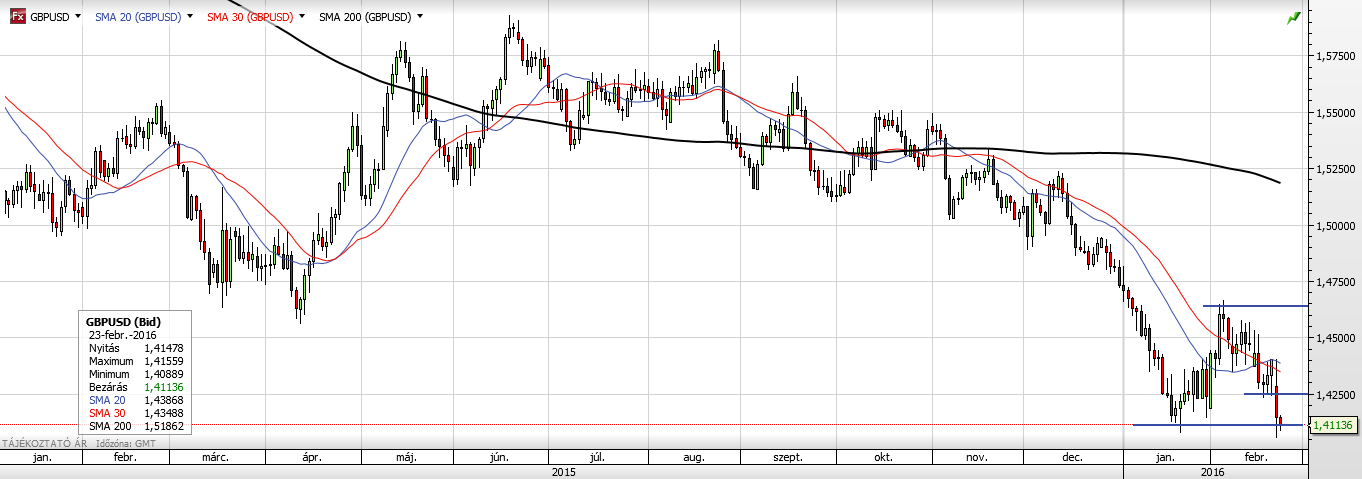
Task: Click the szept. month label on the time axis
Action: 789,457
